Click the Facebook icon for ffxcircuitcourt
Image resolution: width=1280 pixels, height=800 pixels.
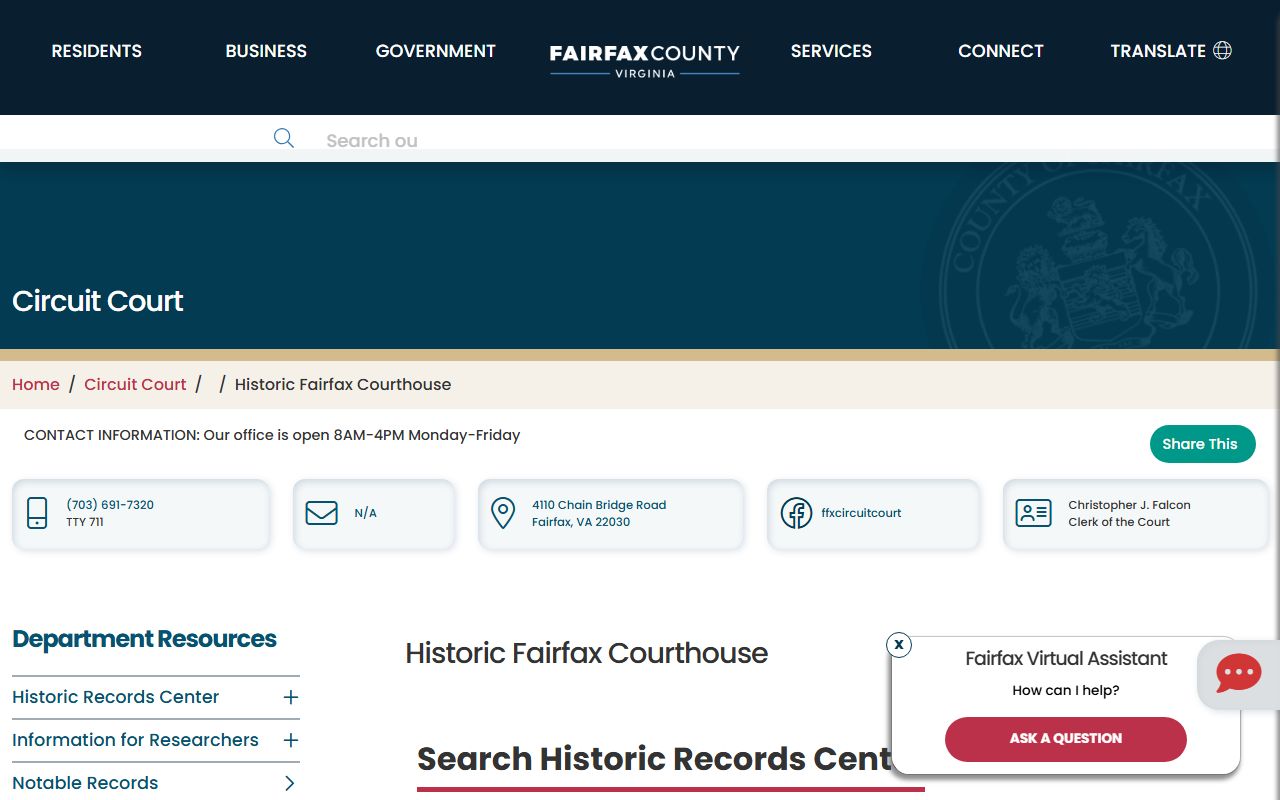point(796,513)
